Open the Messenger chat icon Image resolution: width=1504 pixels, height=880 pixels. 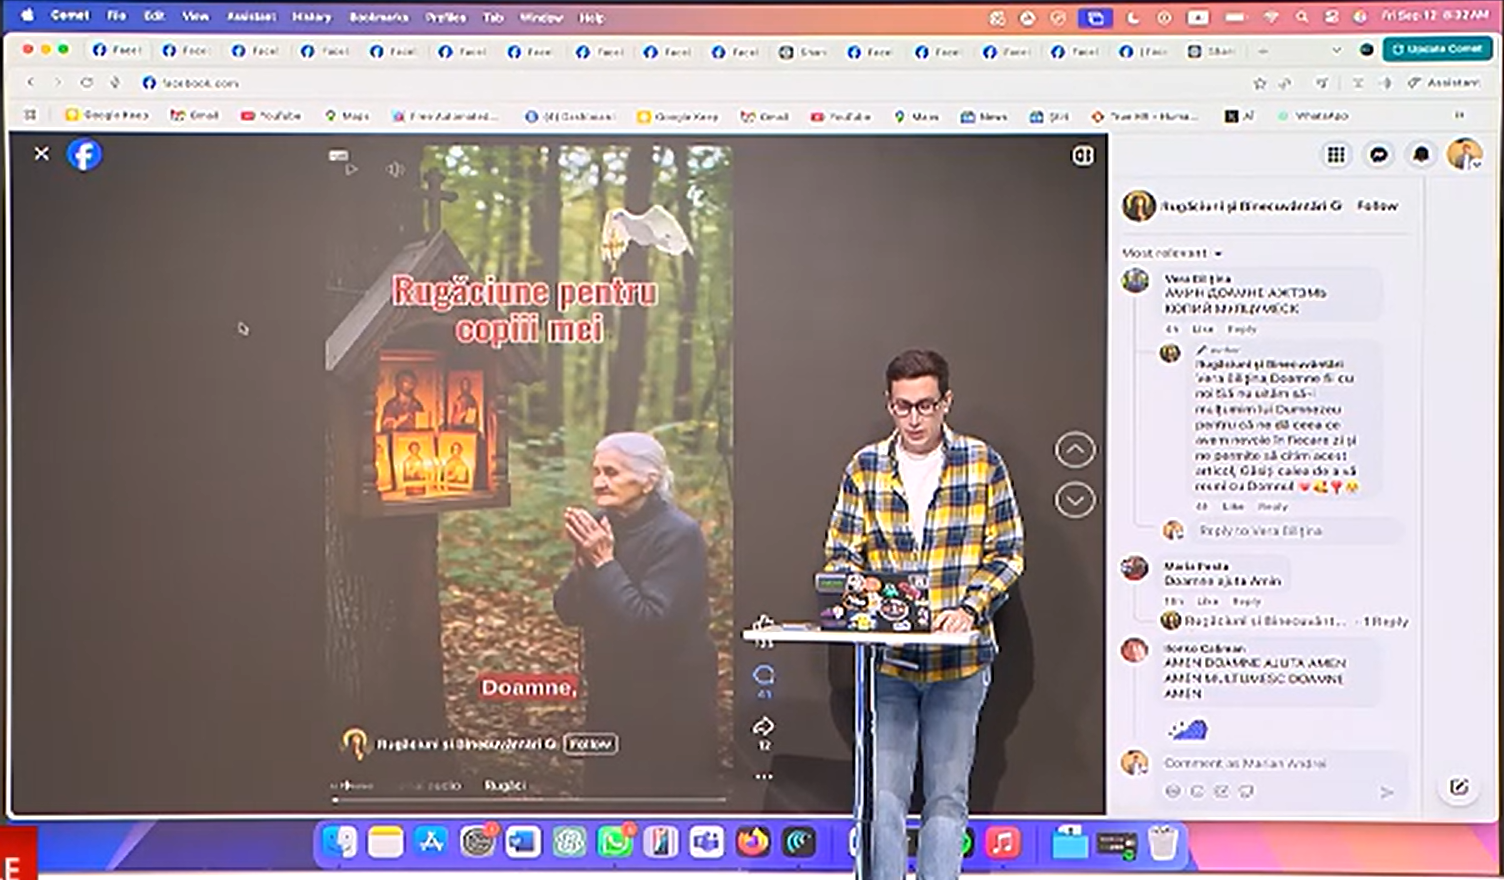[x=1379, y=154]
